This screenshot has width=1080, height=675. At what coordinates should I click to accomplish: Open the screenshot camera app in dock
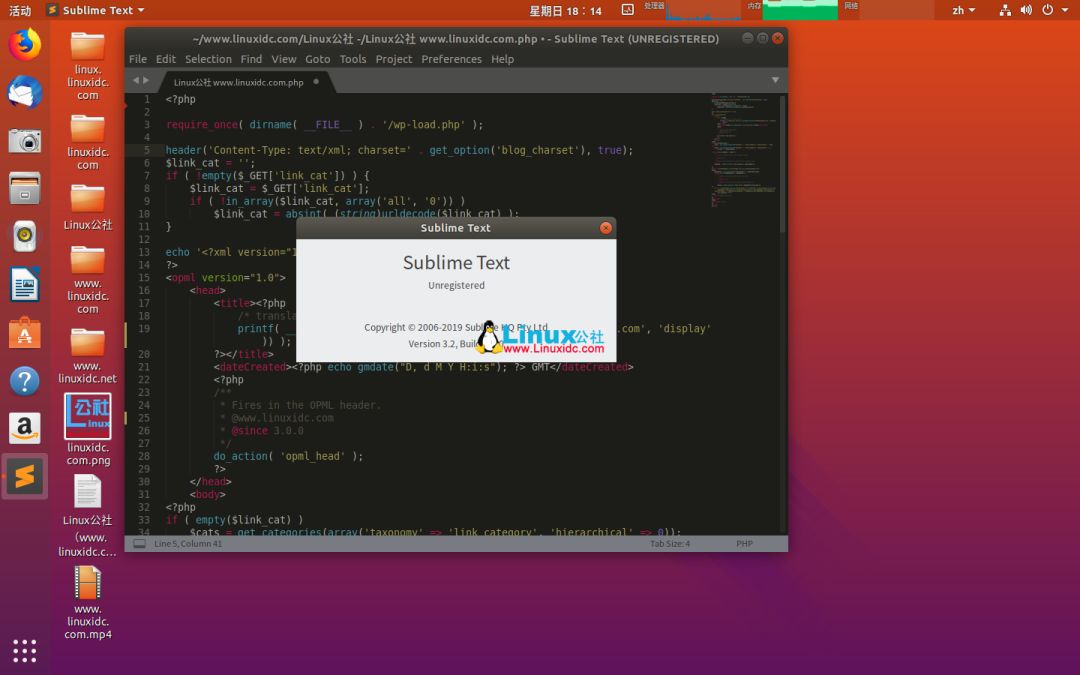(25, 141)
